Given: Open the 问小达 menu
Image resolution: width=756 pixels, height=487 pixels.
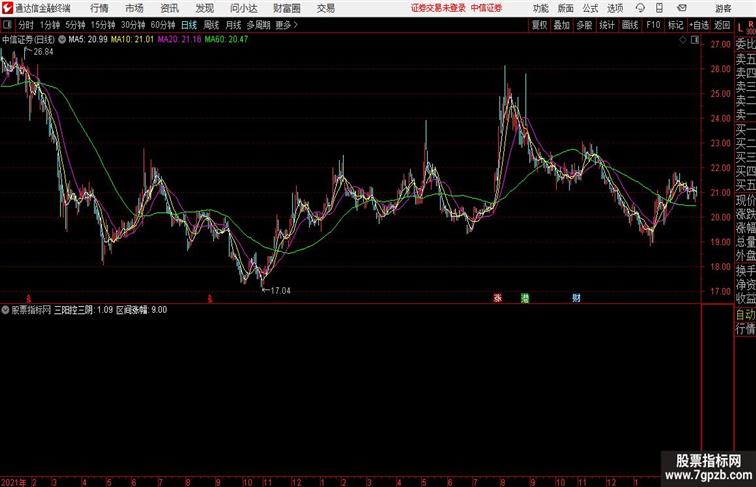Looking at the screenshot, I should (x=243, y=8).
